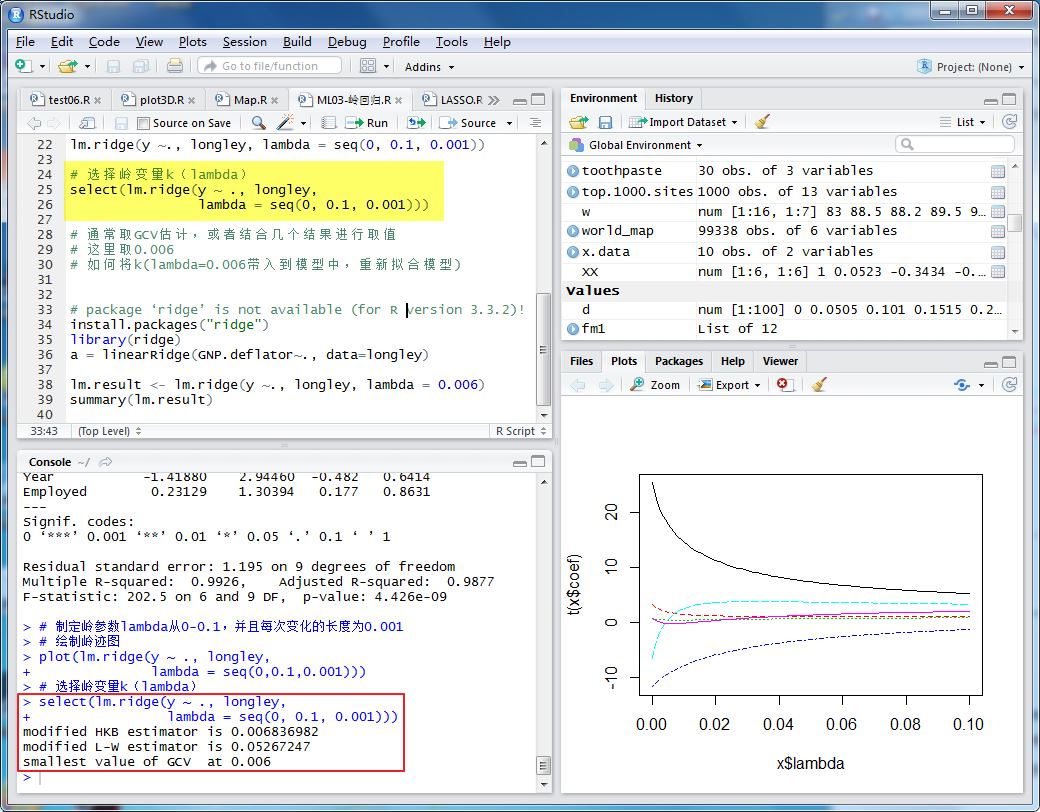The width and height of the screenshot is (1040, 812).
Task: Click the find/replace magnifier icon in editor
Action: tap(258, 123)
